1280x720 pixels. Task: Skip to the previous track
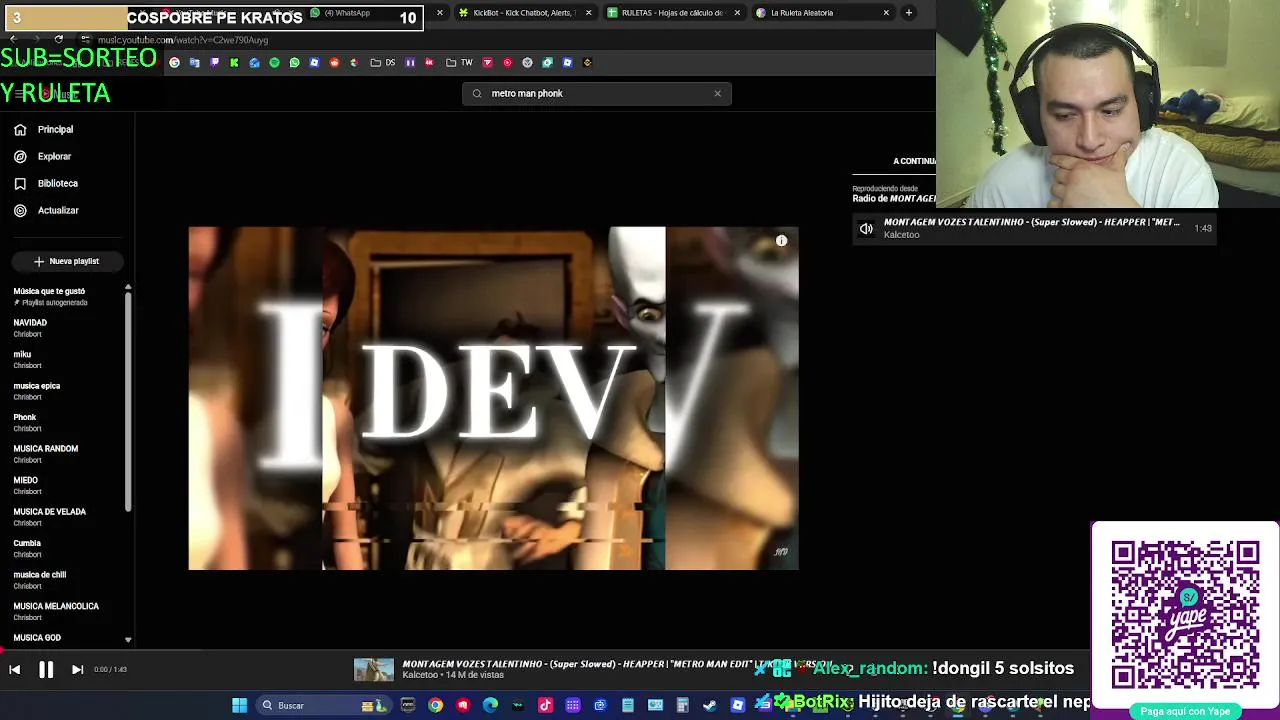click(x=15, y=669)
